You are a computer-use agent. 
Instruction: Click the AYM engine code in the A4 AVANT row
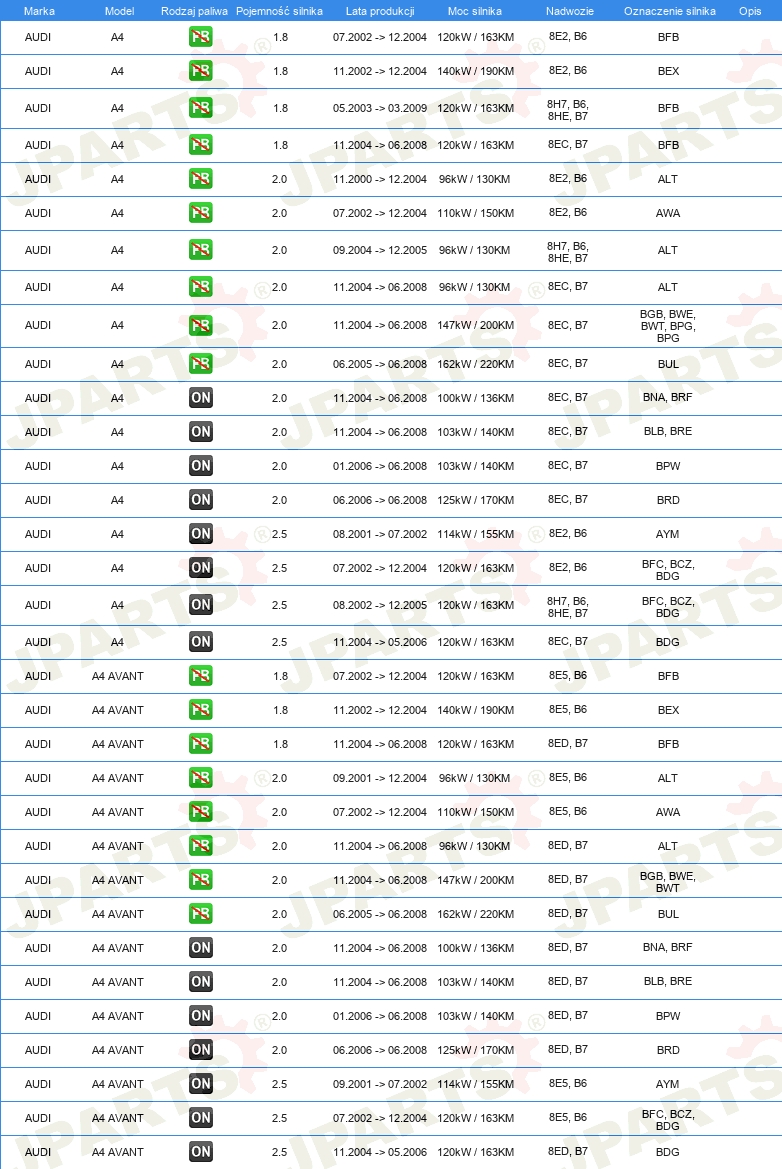point(668,1084)
